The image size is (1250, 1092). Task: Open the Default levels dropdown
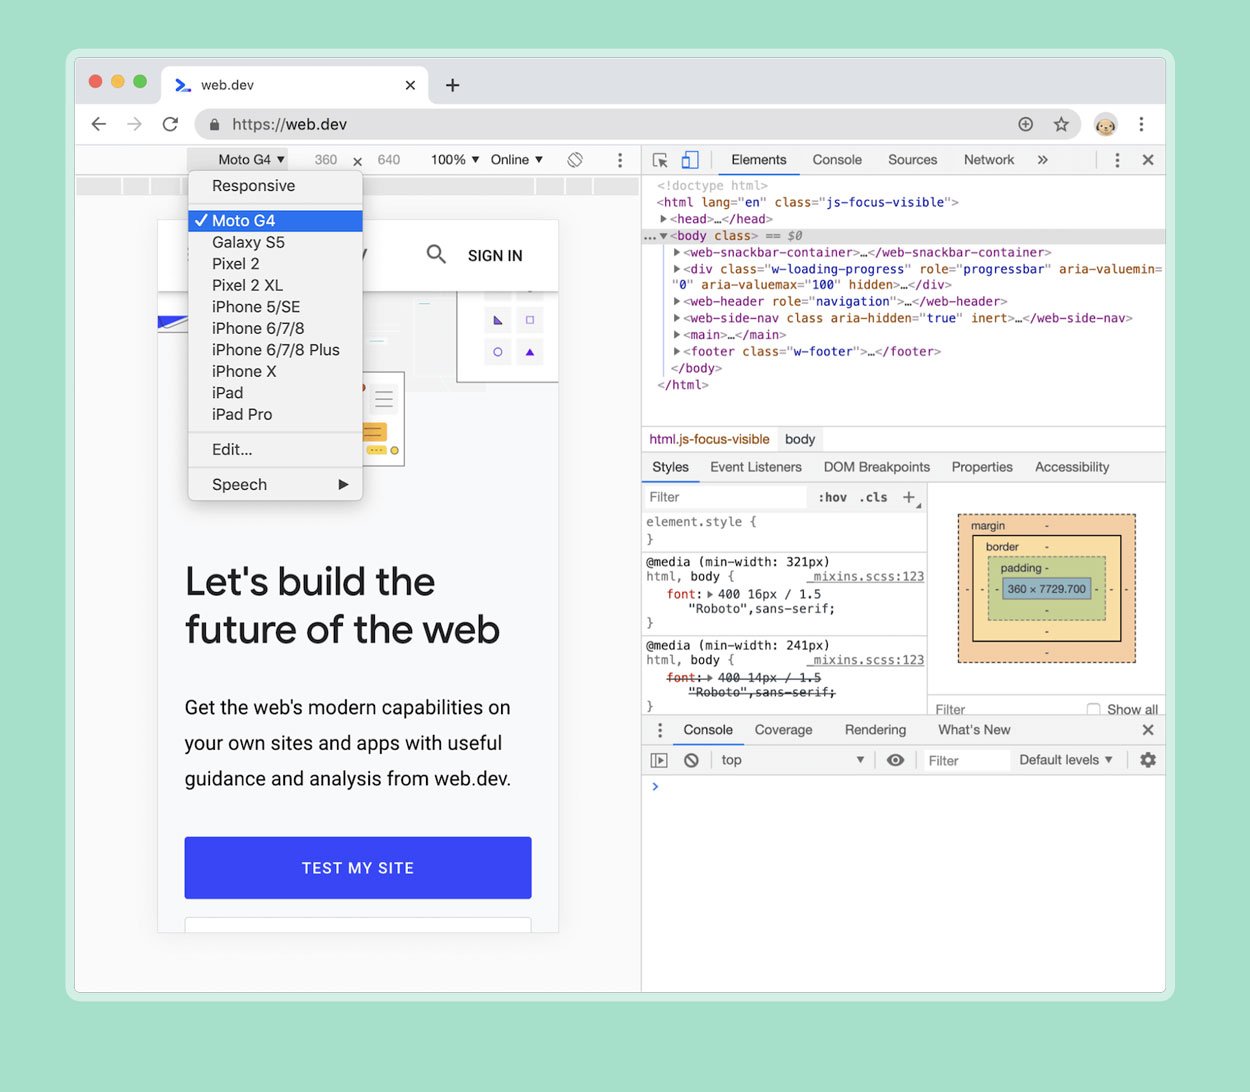coord(1066,760)
